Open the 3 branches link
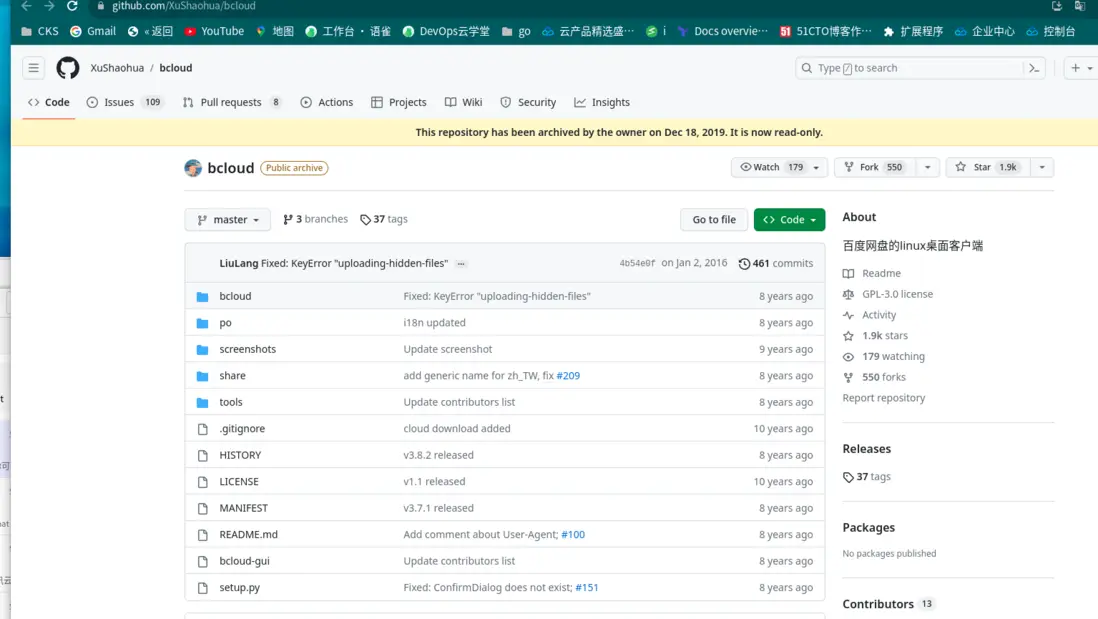 coord(315,219)
